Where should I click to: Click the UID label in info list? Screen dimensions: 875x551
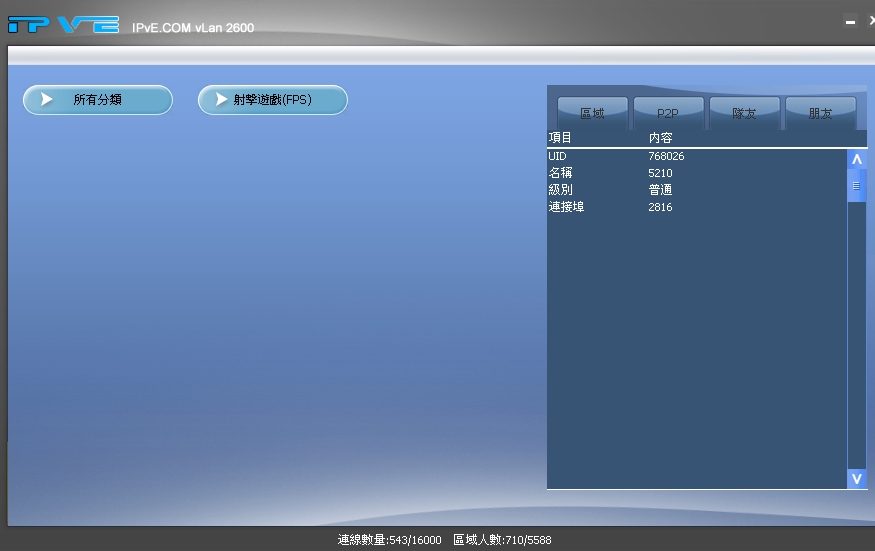point(557,156)
